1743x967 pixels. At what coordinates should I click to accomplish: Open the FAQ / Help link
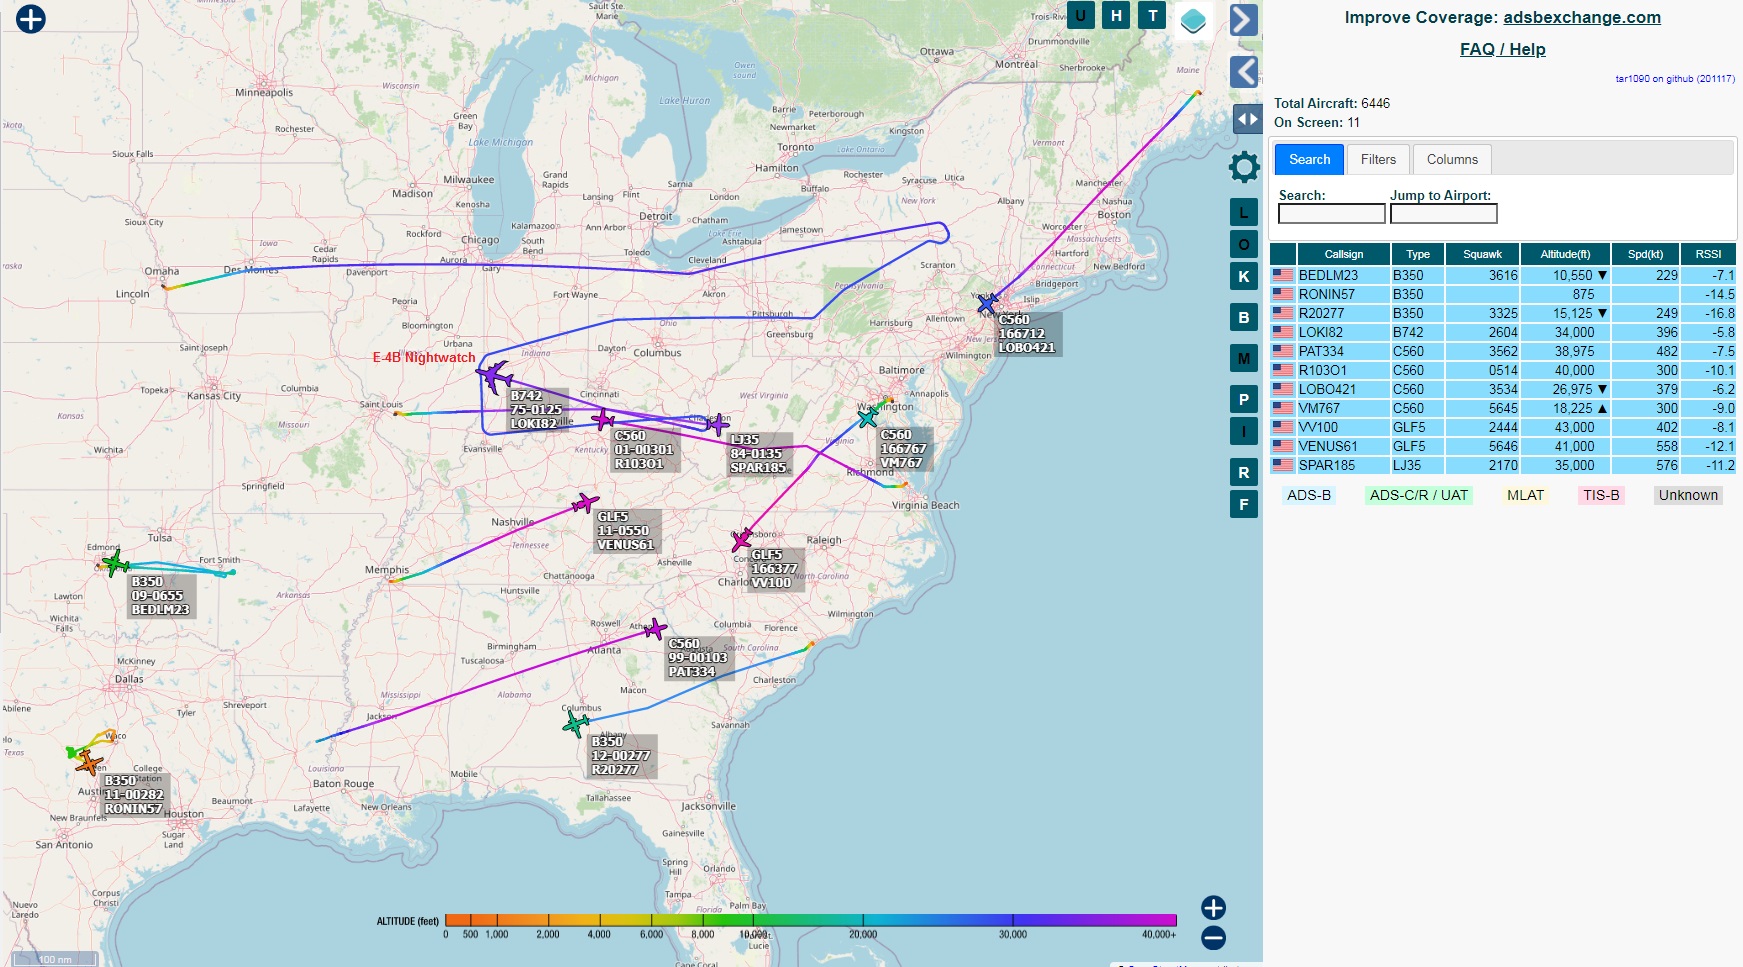(x=1502, y=49)
